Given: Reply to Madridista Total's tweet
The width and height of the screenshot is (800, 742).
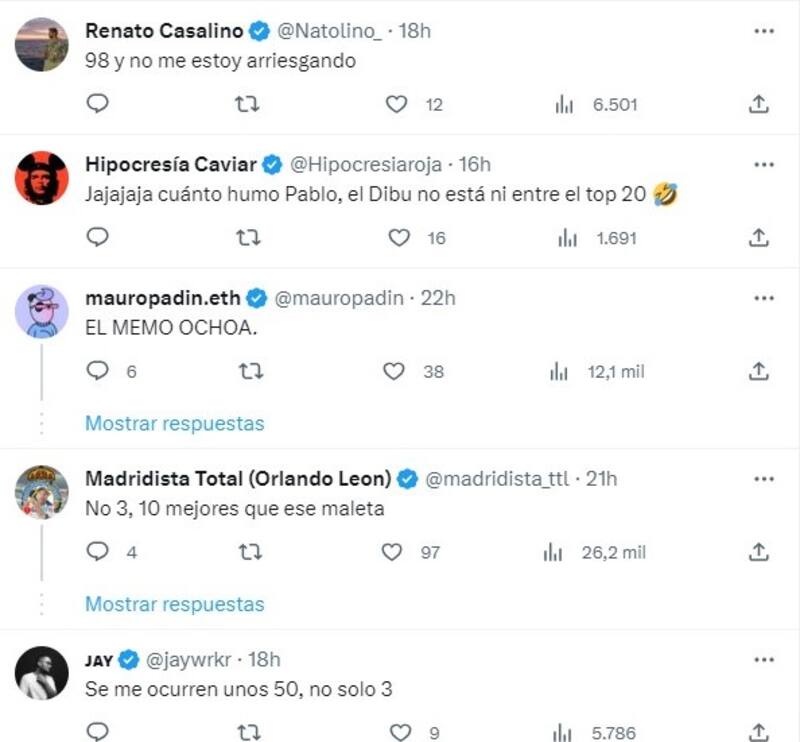Looking at the screenshot, I should pyautogui.click(x=97, y=551).
